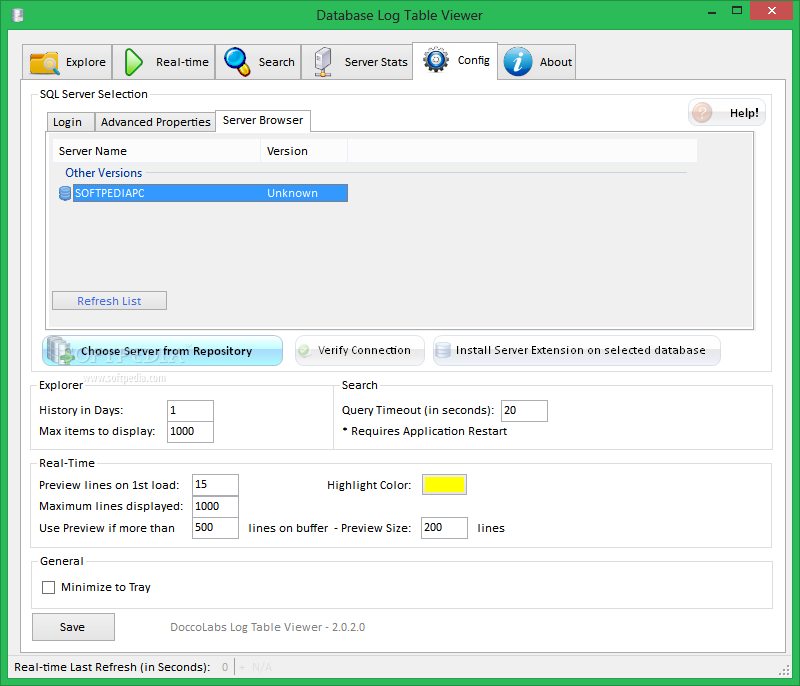Click the Install Server Extension database icon

pos(443,350)
